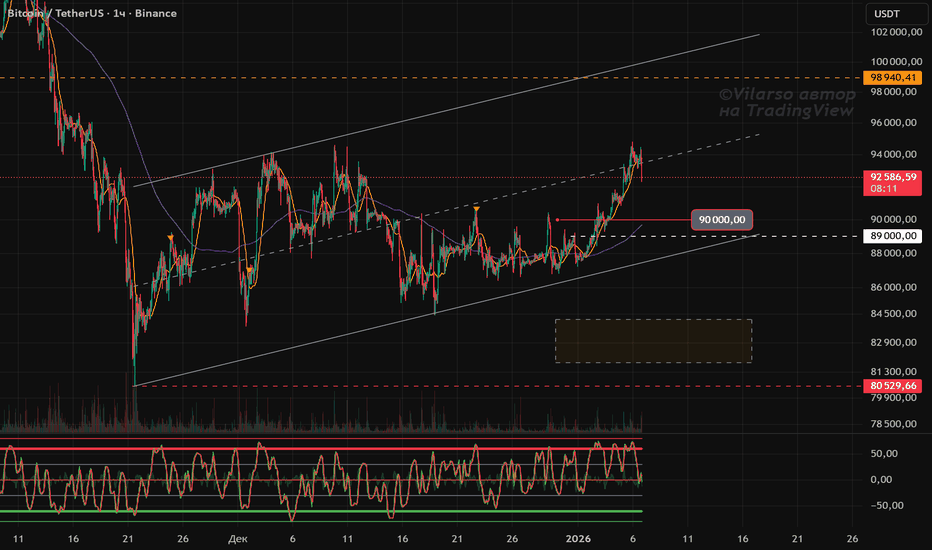Click the USDT currency selector button
932x550 pixels.
tap(887, 13)
